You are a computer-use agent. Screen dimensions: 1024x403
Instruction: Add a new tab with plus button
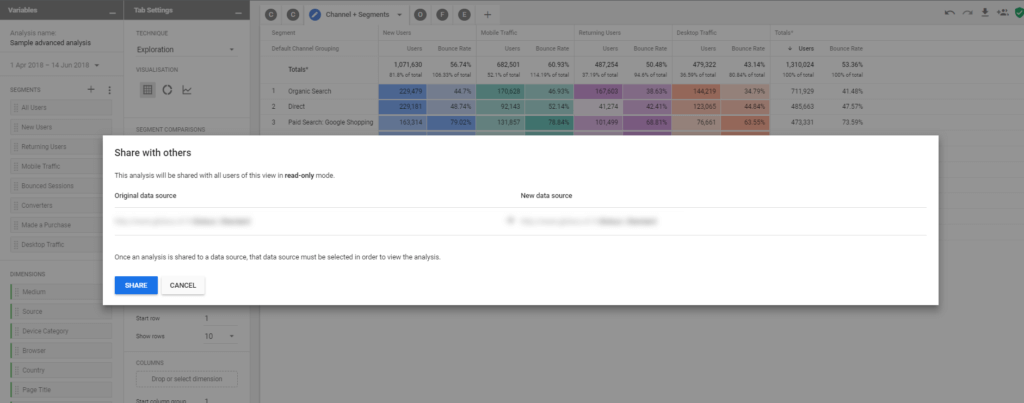487,15
